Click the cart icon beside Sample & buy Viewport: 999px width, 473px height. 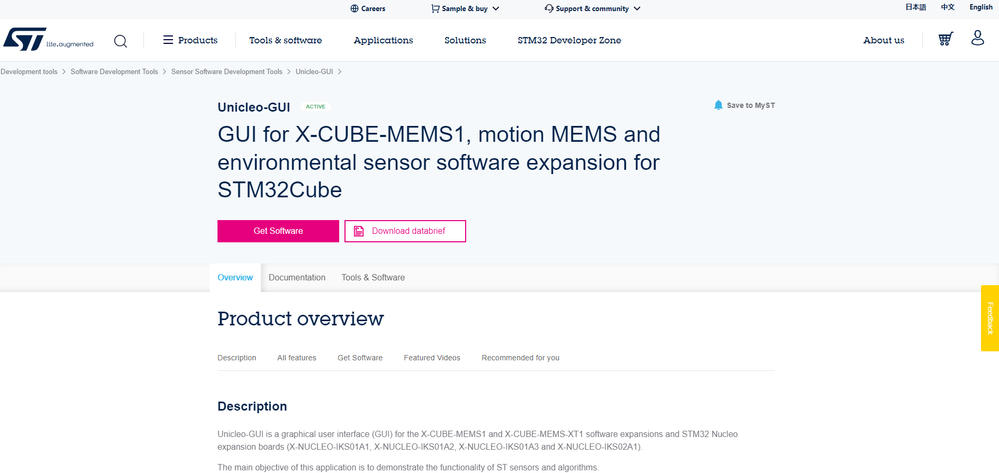(x=435, y=9)
